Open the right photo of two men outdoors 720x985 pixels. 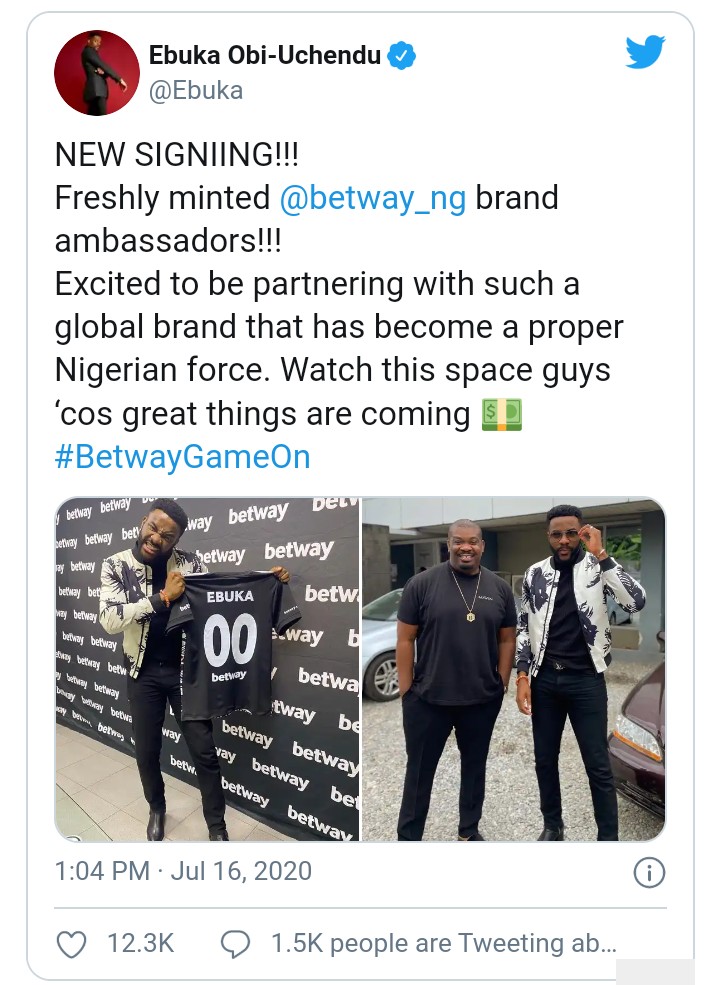click(512, 668)
